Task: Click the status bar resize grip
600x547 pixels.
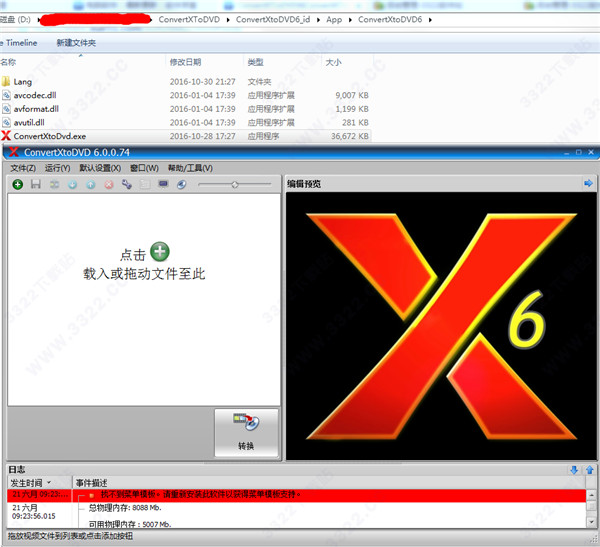Action: 593,540
